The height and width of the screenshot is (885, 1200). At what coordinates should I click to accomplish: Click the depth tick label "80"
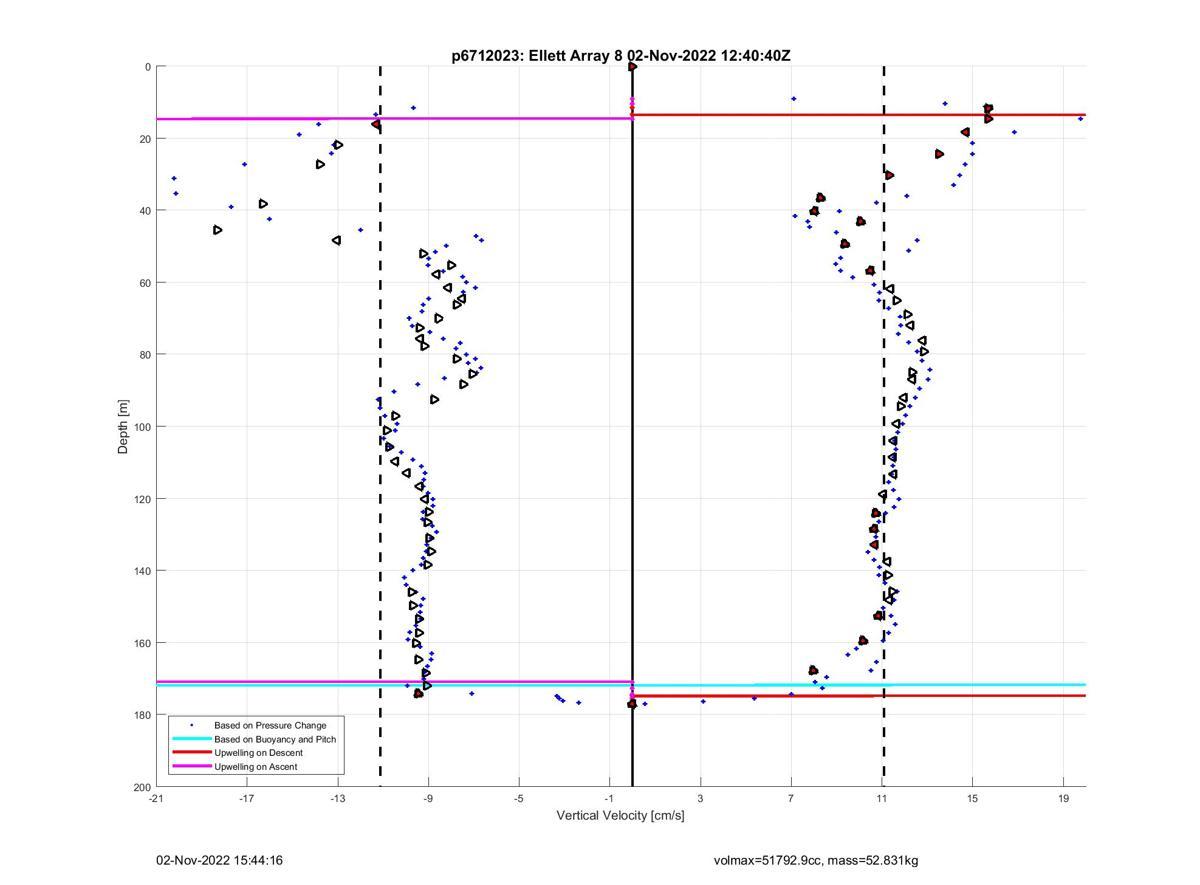click(x=145, y=355)
